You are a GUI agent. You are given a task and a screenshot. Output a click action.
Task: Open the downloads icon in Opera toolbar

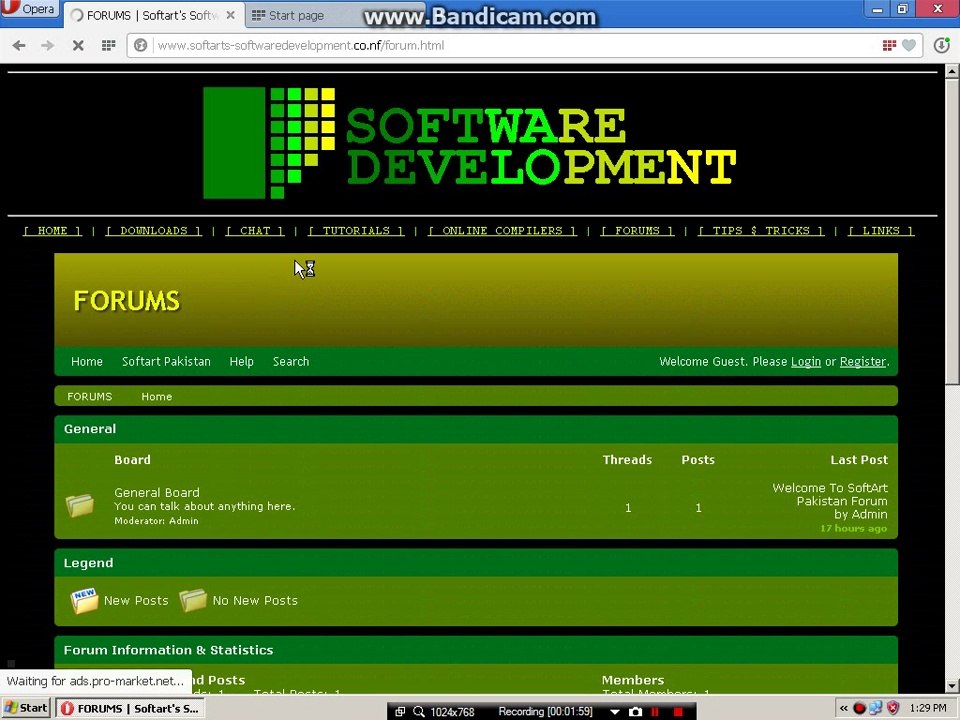coord(942,45)
